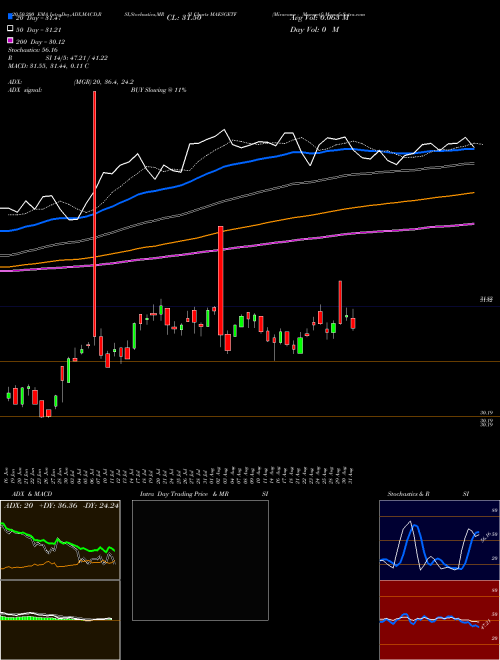Click the second tall red spike bar
Image resolution: width=500 pixels, height=660 pixels.
(x=221, y=281)
